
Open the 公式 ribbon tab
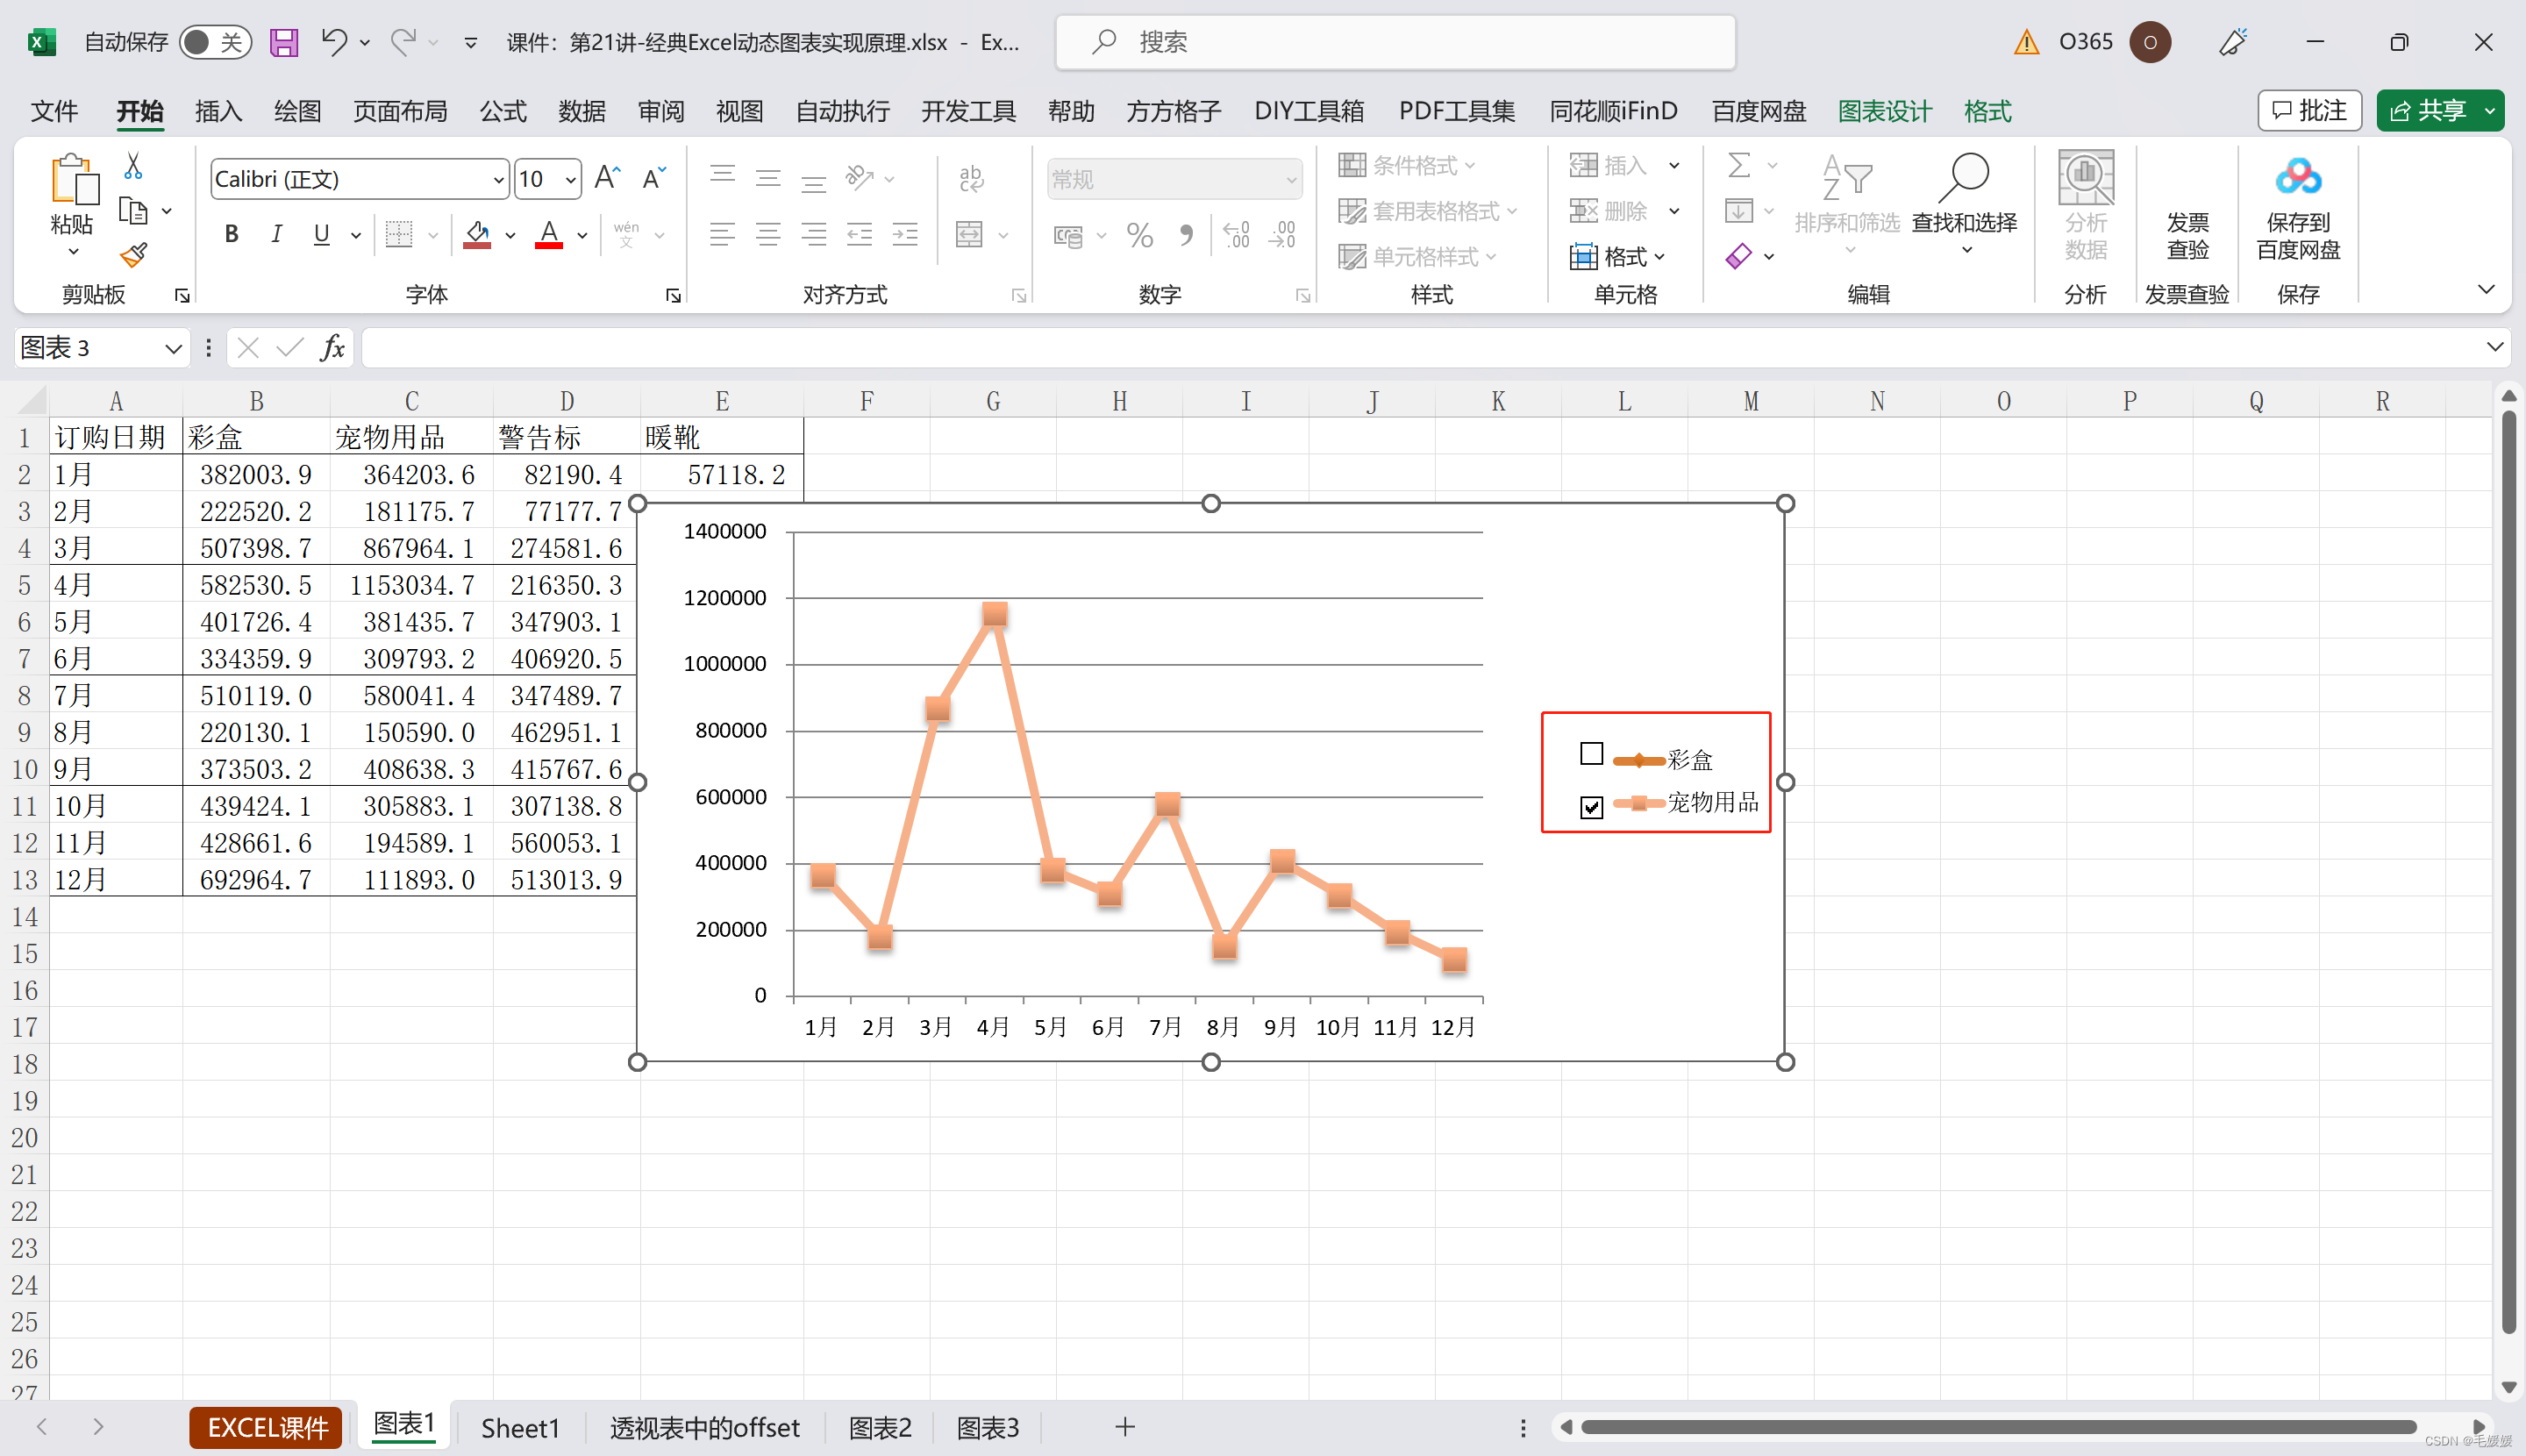pos(503,111)
